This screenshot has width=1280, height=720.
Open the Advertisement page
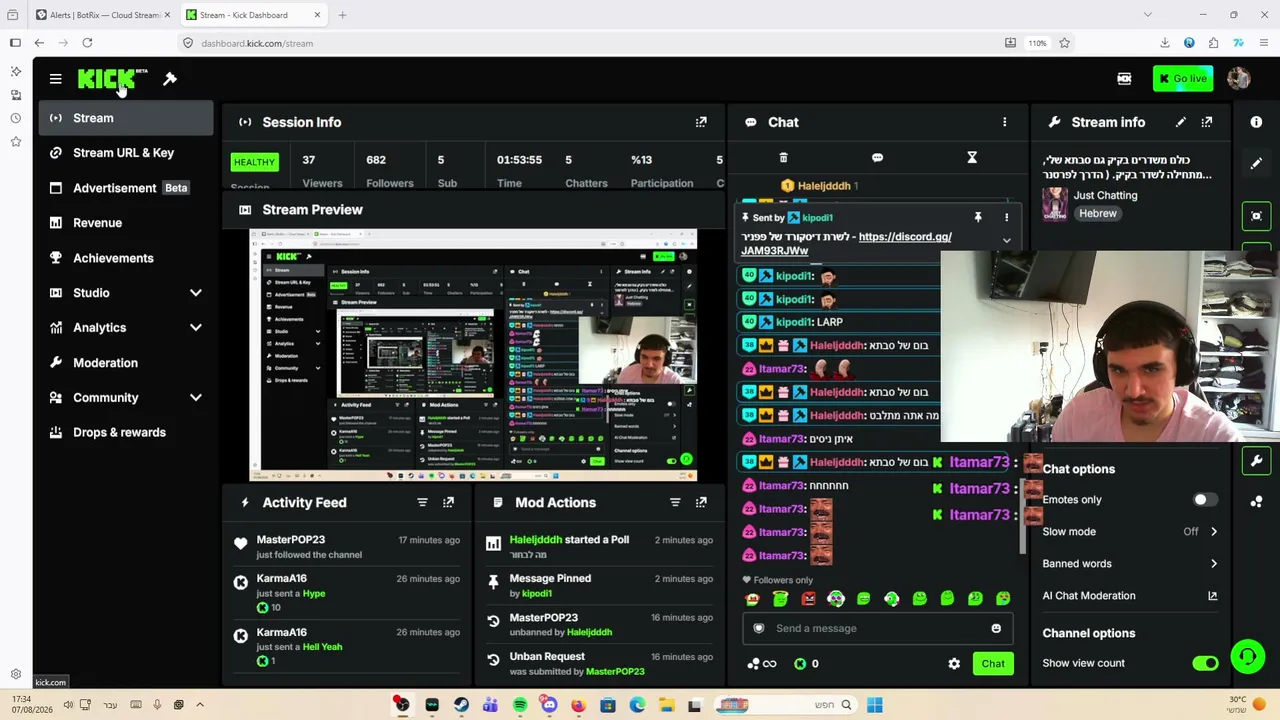coord(125,188)
